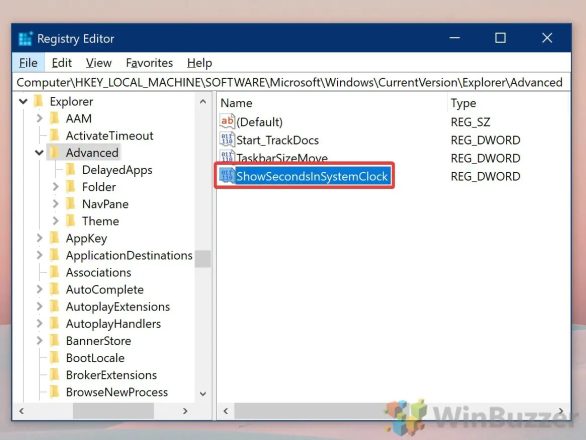The height and width of the screenshot is (440, 586).
Task: Collapse the Advanced key
Action: (39, 153)
